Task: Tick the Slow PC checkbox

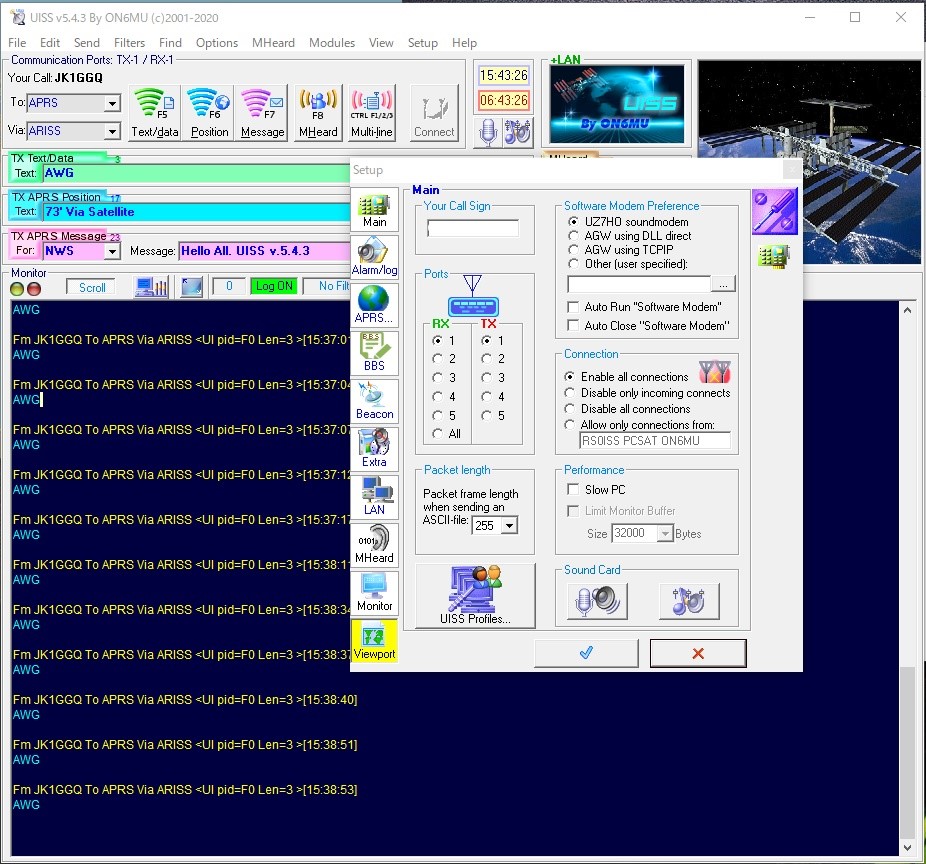Action: [573, 490]
